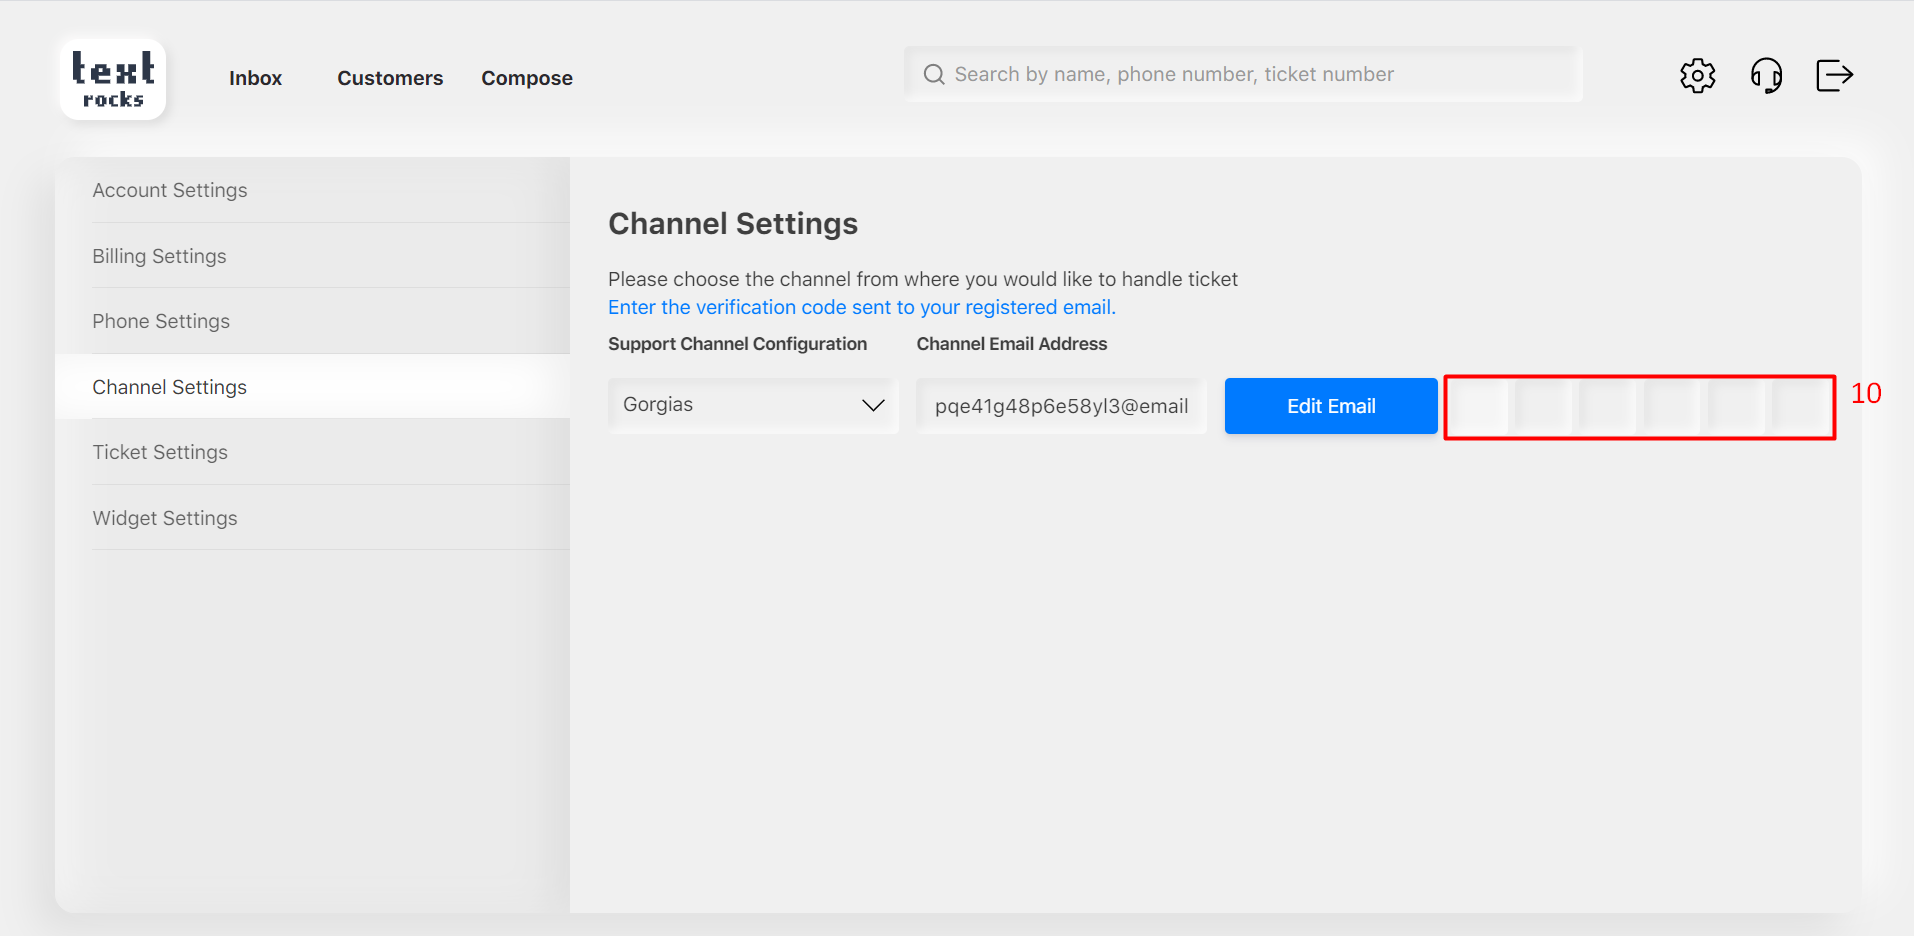
Task: Go to the Customers page
Action: pyautogui.click(x=390, y=78)
